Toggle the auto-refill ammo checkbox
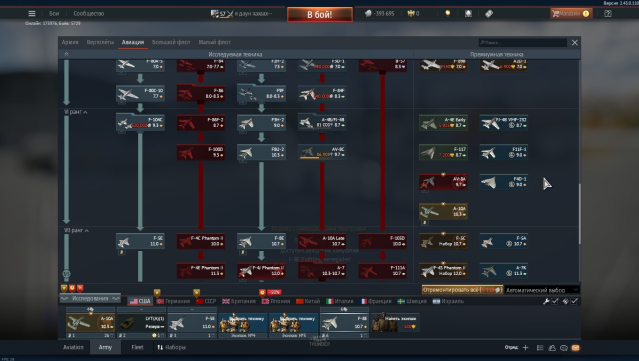Screen dimensions: 639x361 (574, 301)
